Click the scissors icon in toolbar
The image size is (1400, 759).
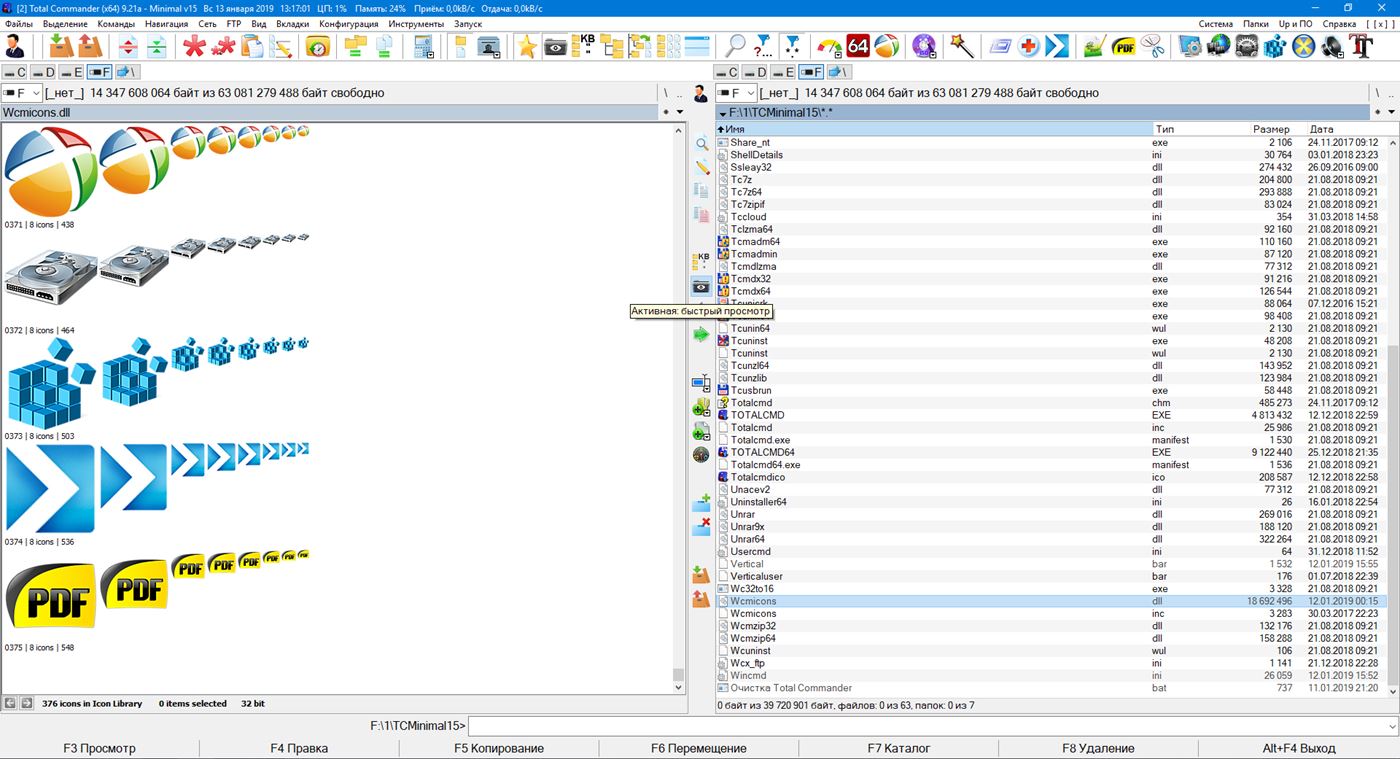(x=1153, y=46)
